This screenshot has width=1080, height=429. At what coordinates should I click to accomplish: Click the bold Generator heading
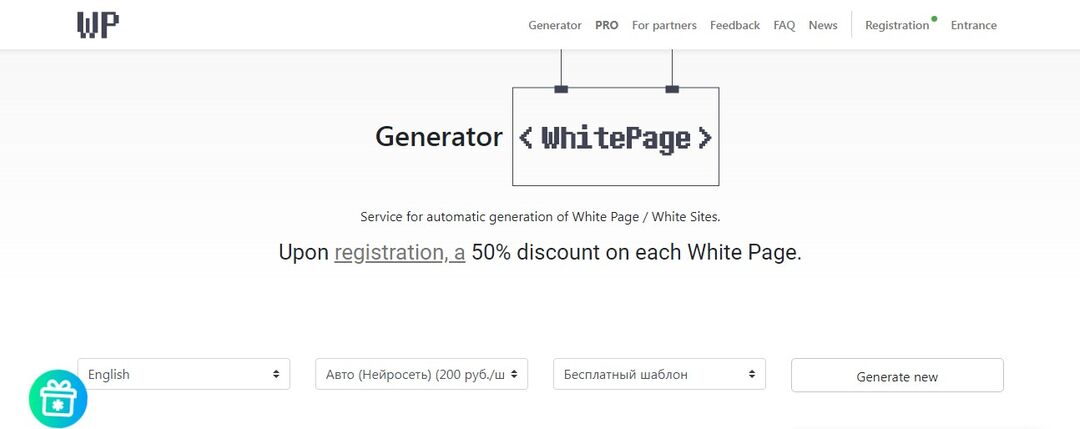[439, 137]
